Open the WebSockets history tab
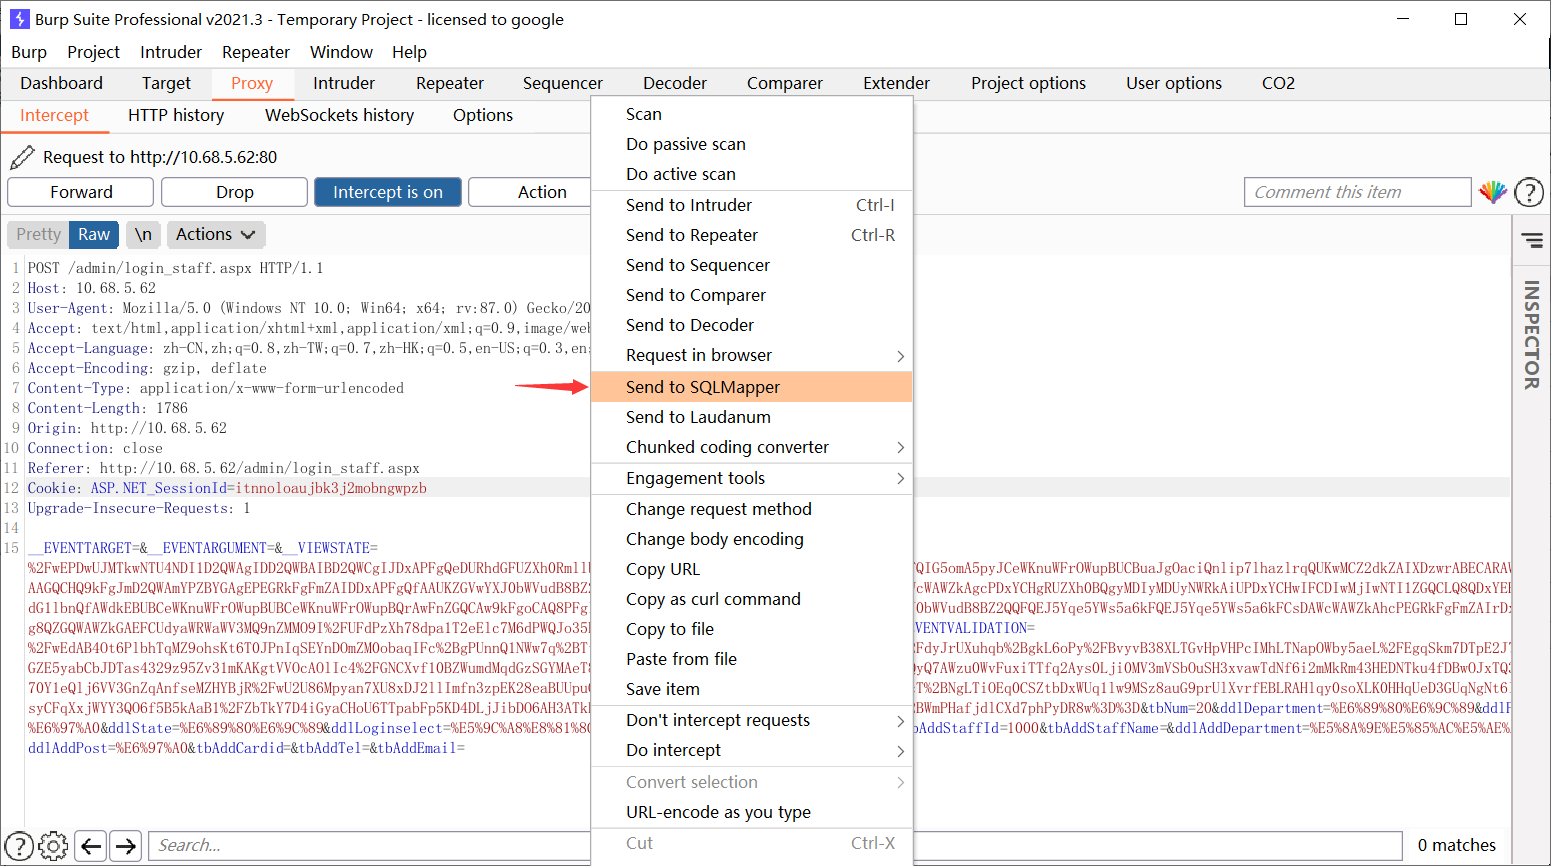1551x866 pixels. (x=340, y=115)
